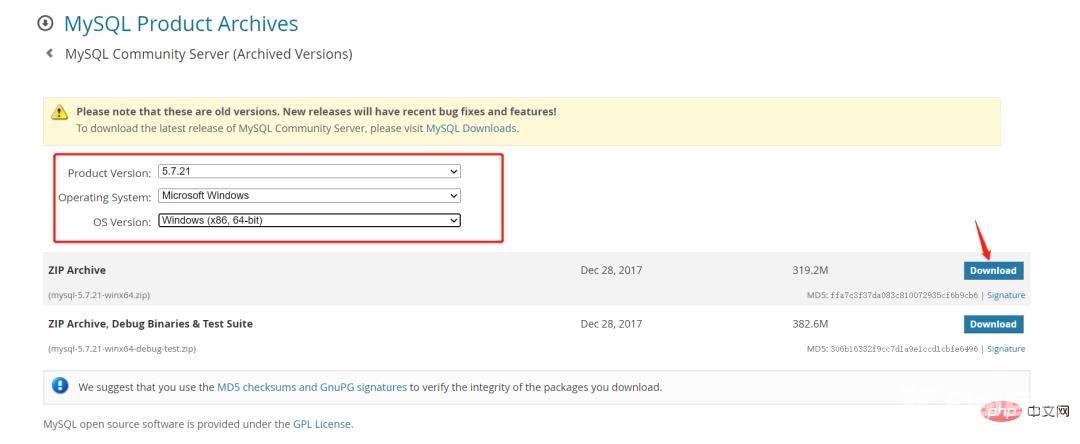Open the Signature link for mysql-5.7.21-winx64.zip
1080x444 pixels.
pyautogui.click(x=1006, y=295)
